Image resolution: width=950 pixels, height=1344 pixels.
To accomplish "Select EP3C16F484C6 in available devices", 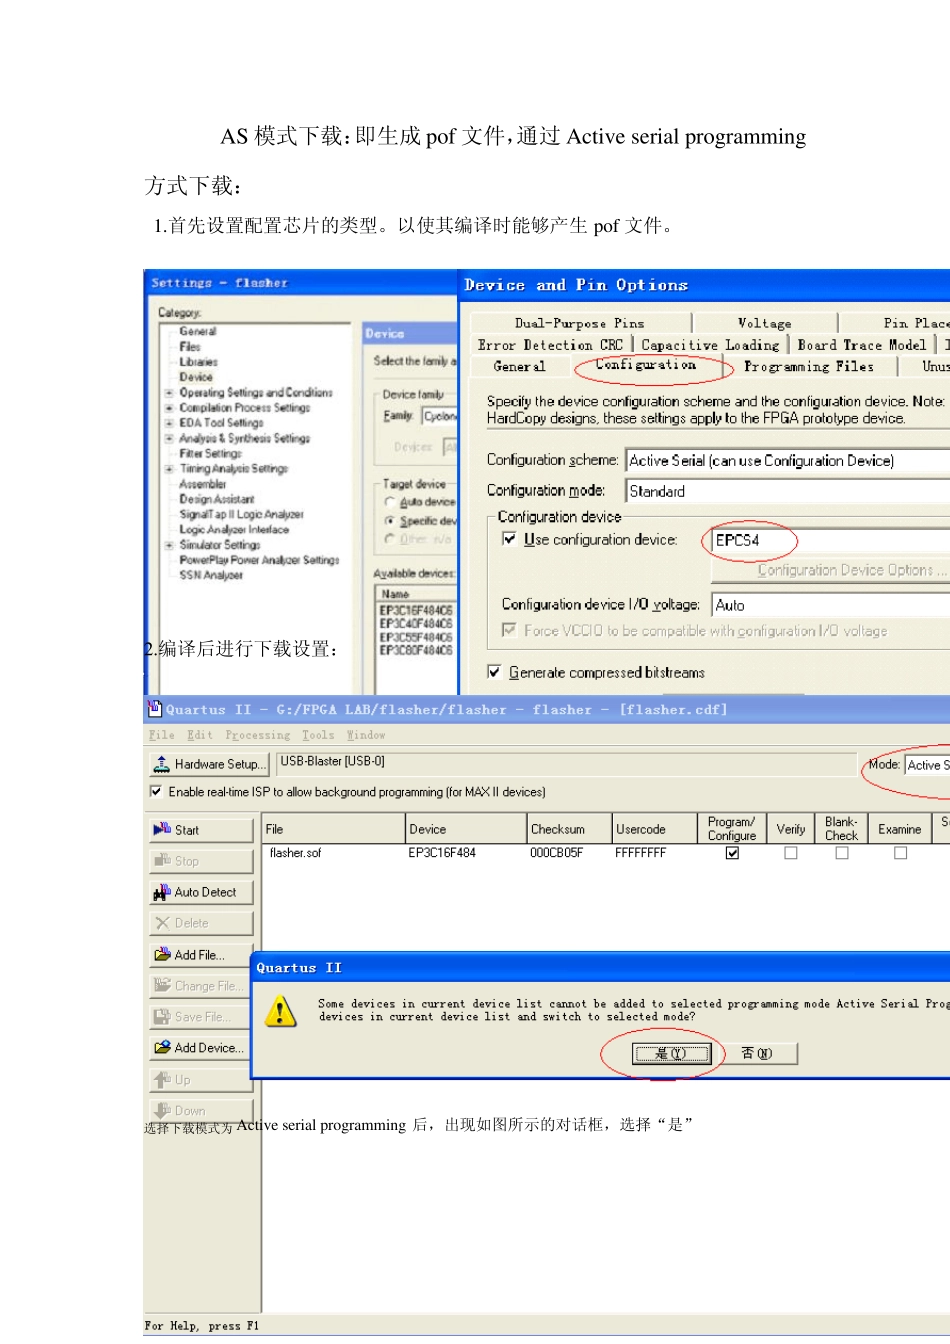I will (416, 610).
